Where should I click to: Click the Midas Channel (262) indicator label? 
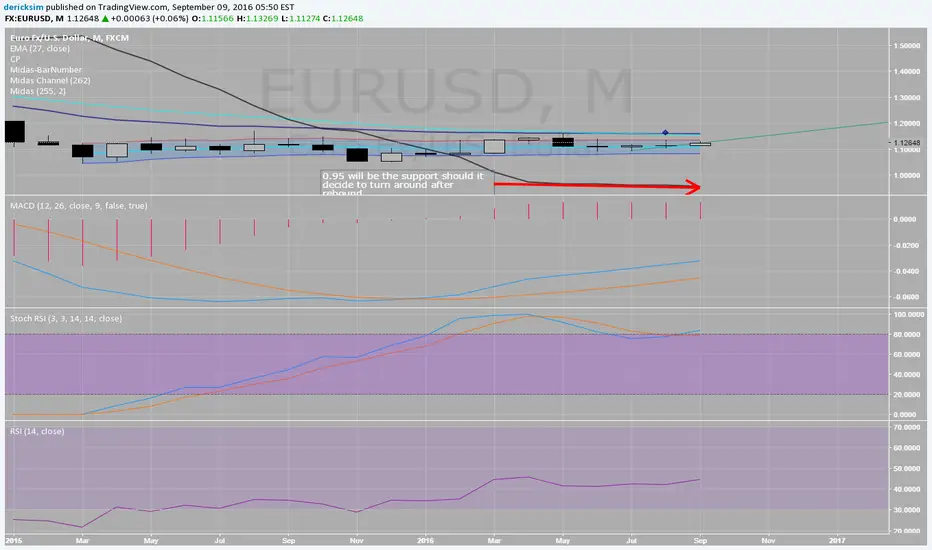(50, 80)
